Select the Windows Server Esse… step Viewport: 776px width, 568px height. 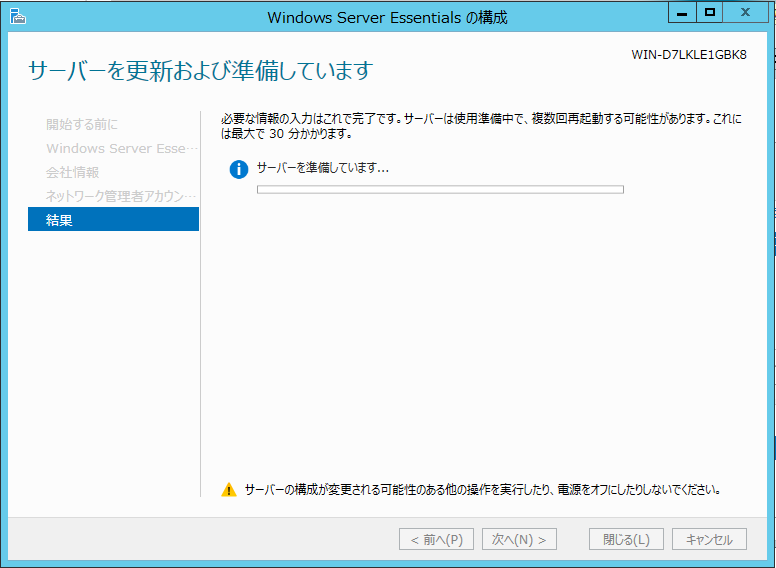[122, 148]
